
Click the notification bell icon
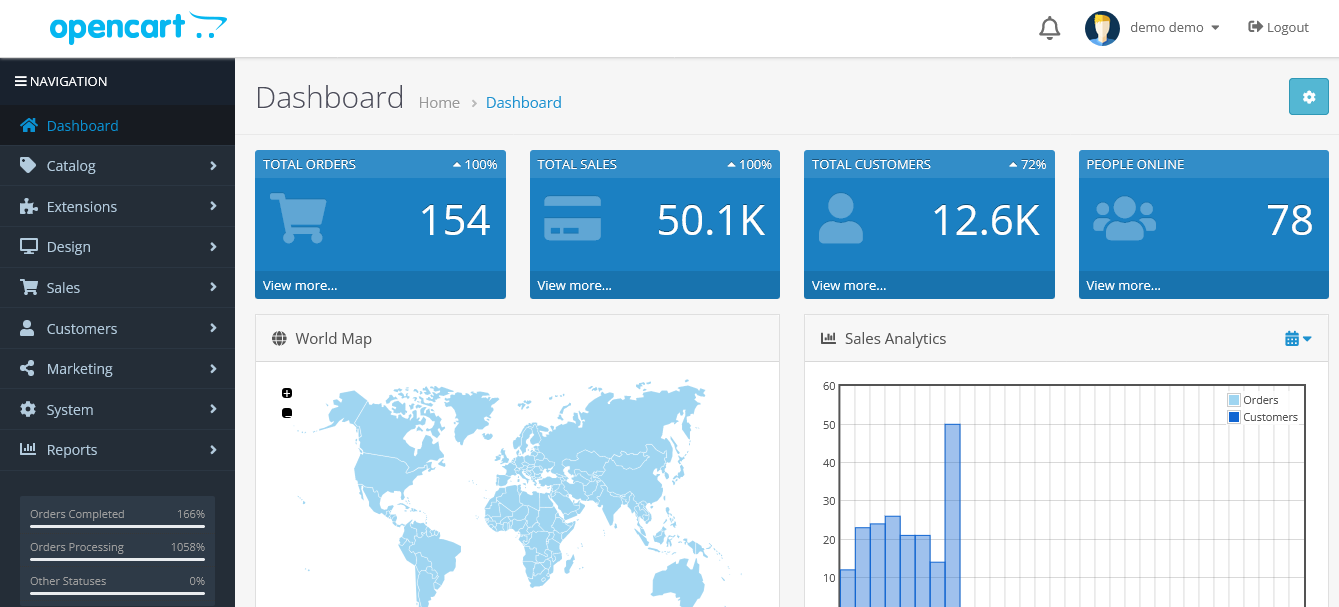coord(1049,27)
